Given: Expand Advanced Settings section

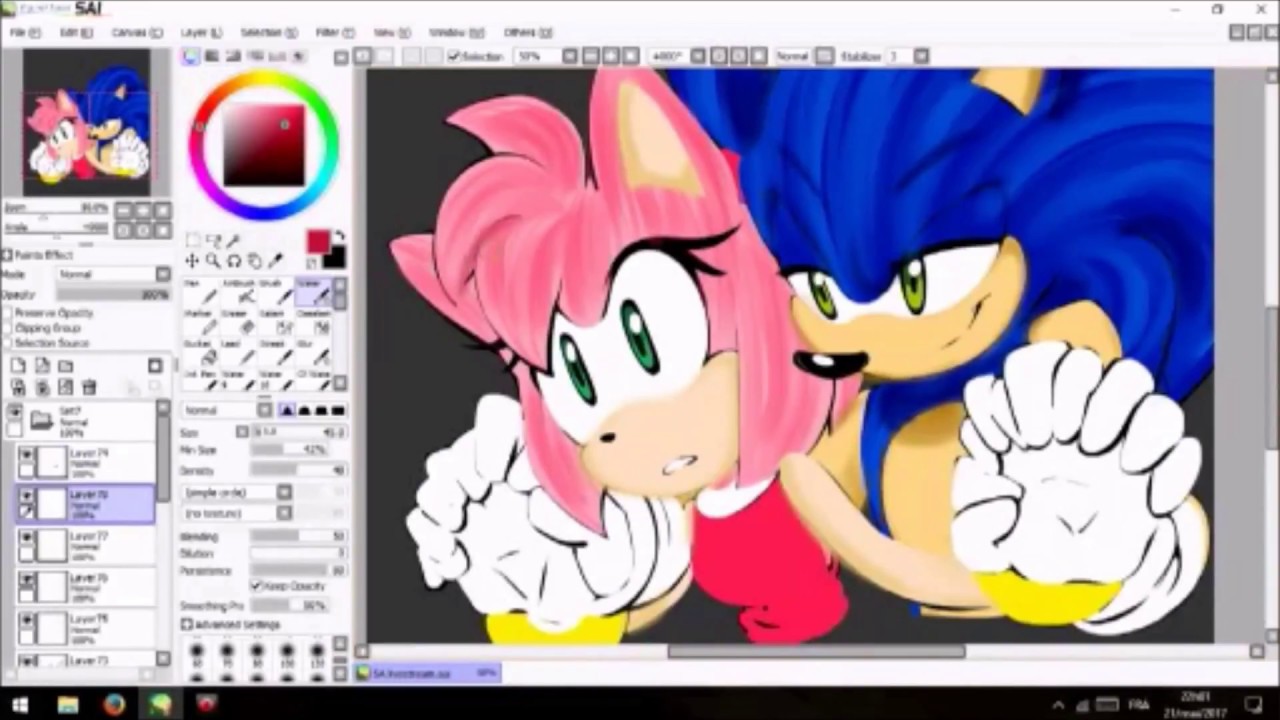Looking at the screenshot, I should 187,625.
